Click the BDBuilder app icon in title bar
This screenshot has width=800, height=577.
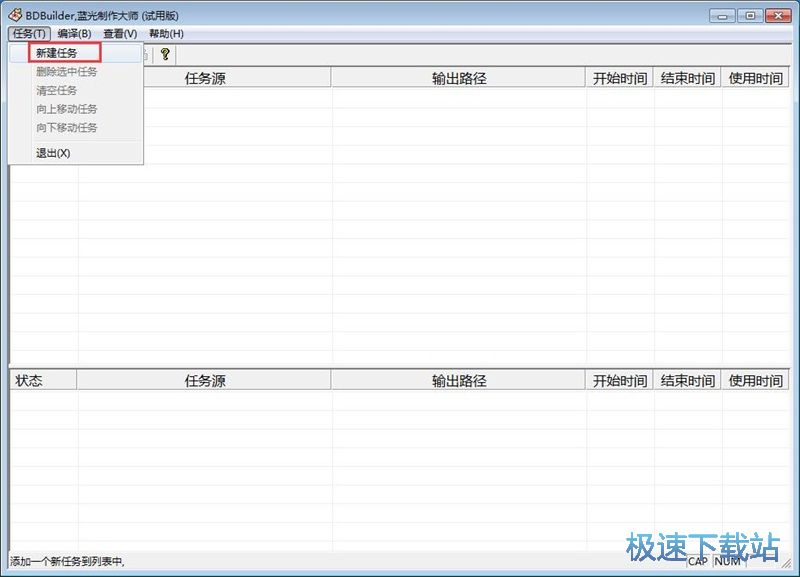coord(15,15)
